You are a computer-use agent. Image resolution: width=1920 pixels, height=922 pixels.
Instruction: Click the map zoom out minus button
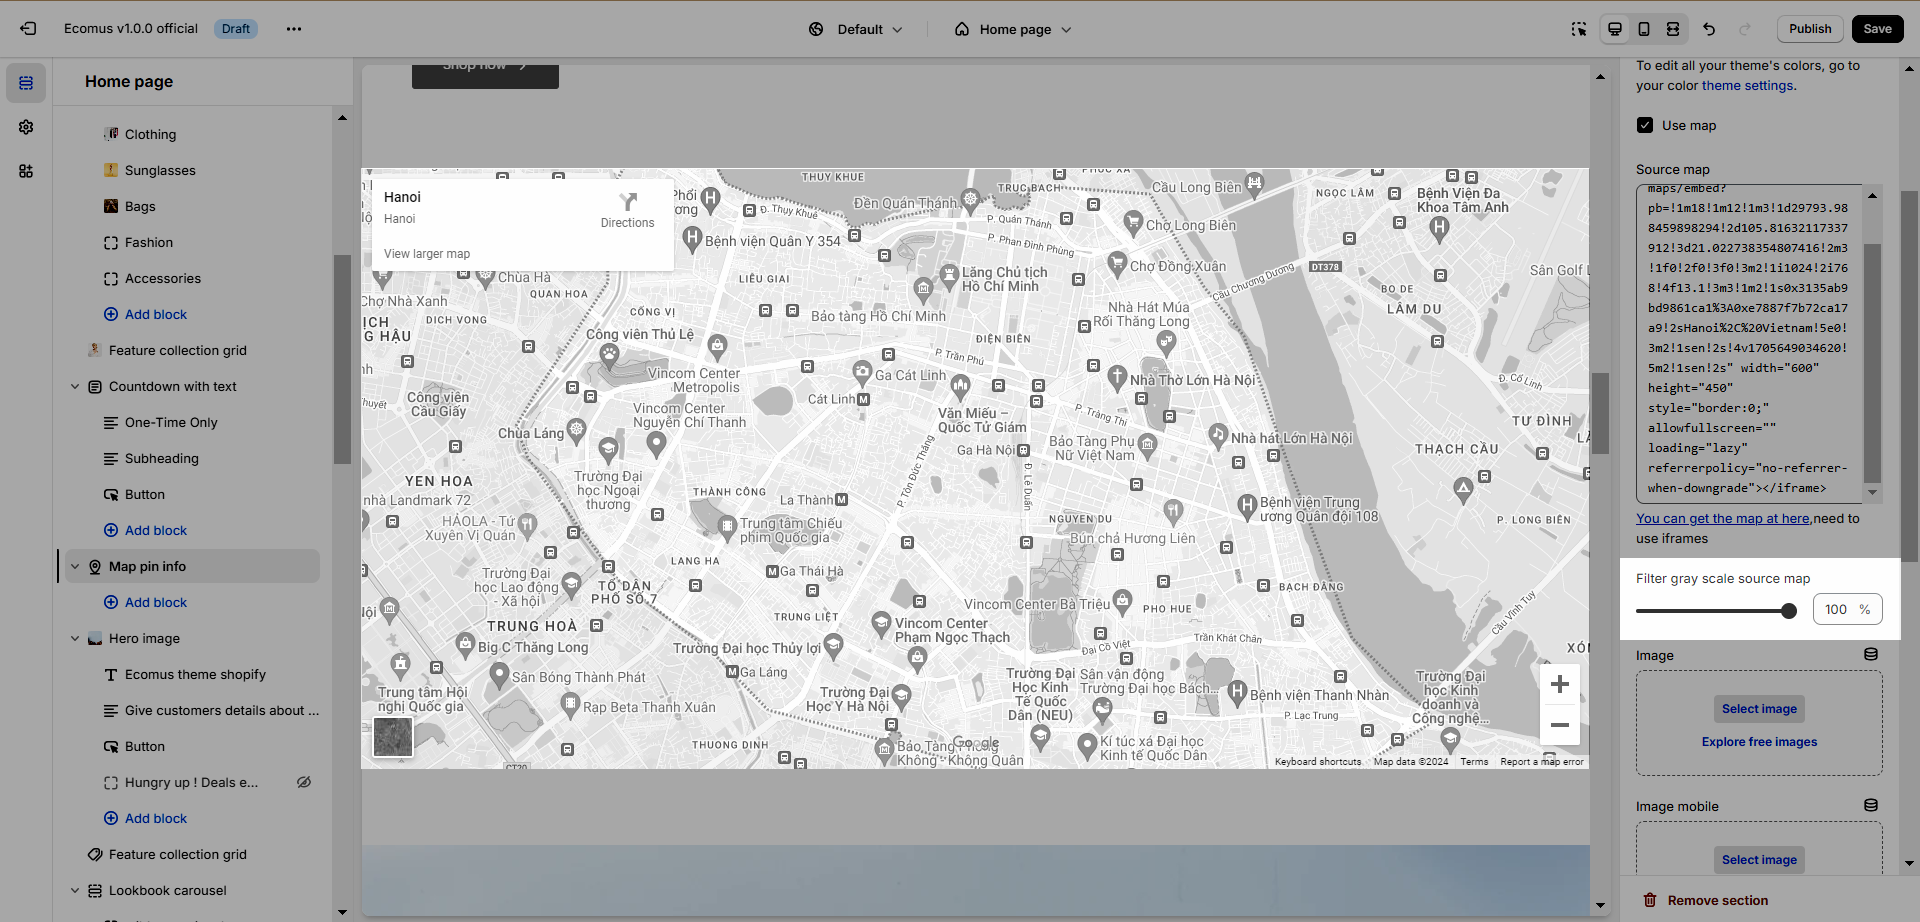click(x=1559, y=725)
